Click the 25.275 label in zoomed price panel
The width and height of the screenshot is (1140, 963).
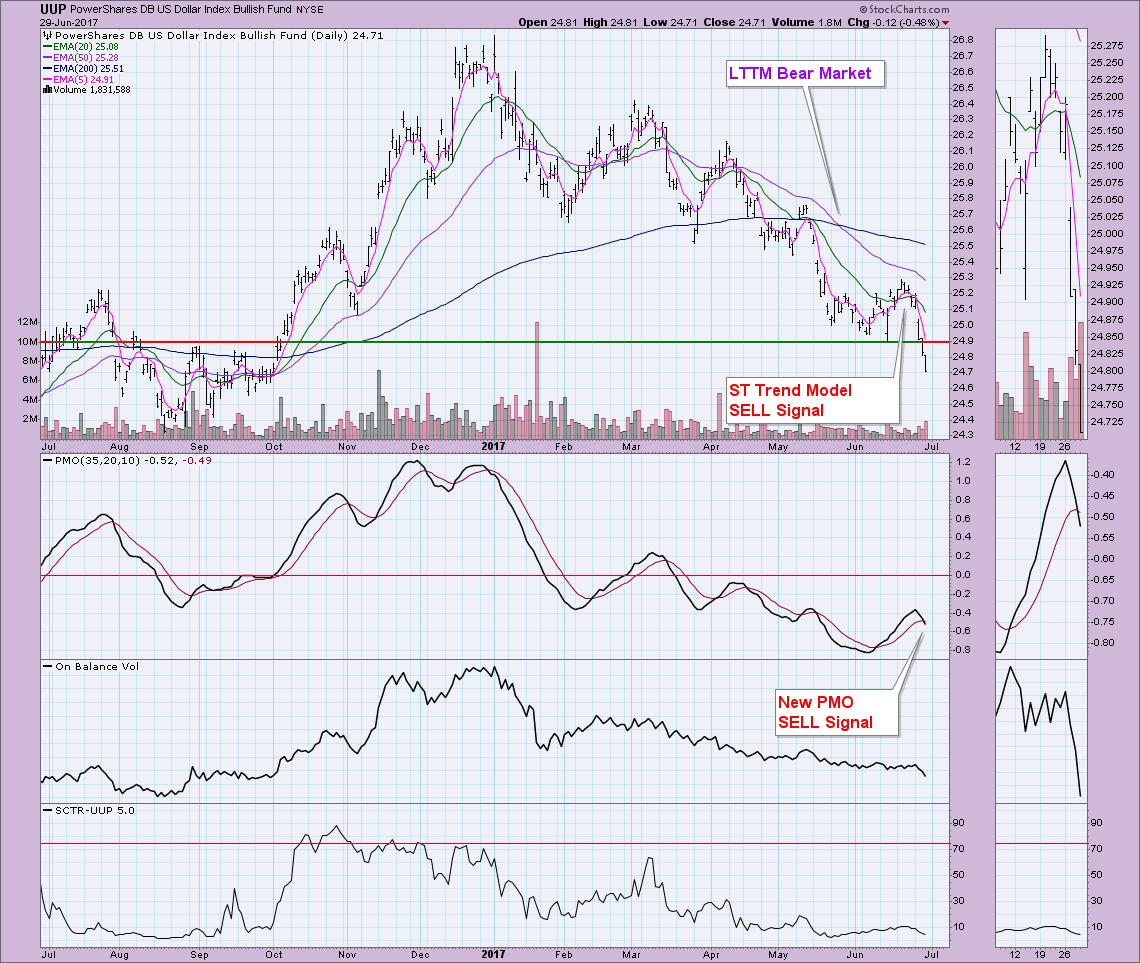tap(1106, 45)
